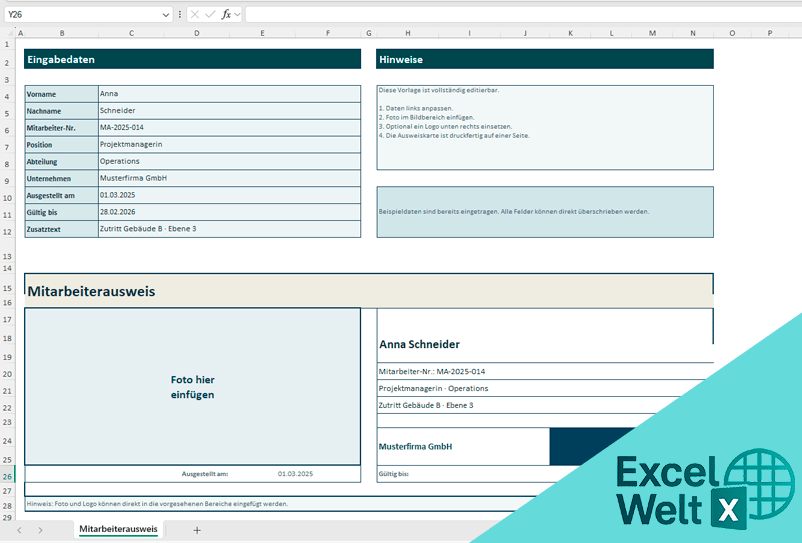This screenshot has height=543, width=802.
Task: Click the three-dot handle beside the Name Box
Action: pos(180,15)
